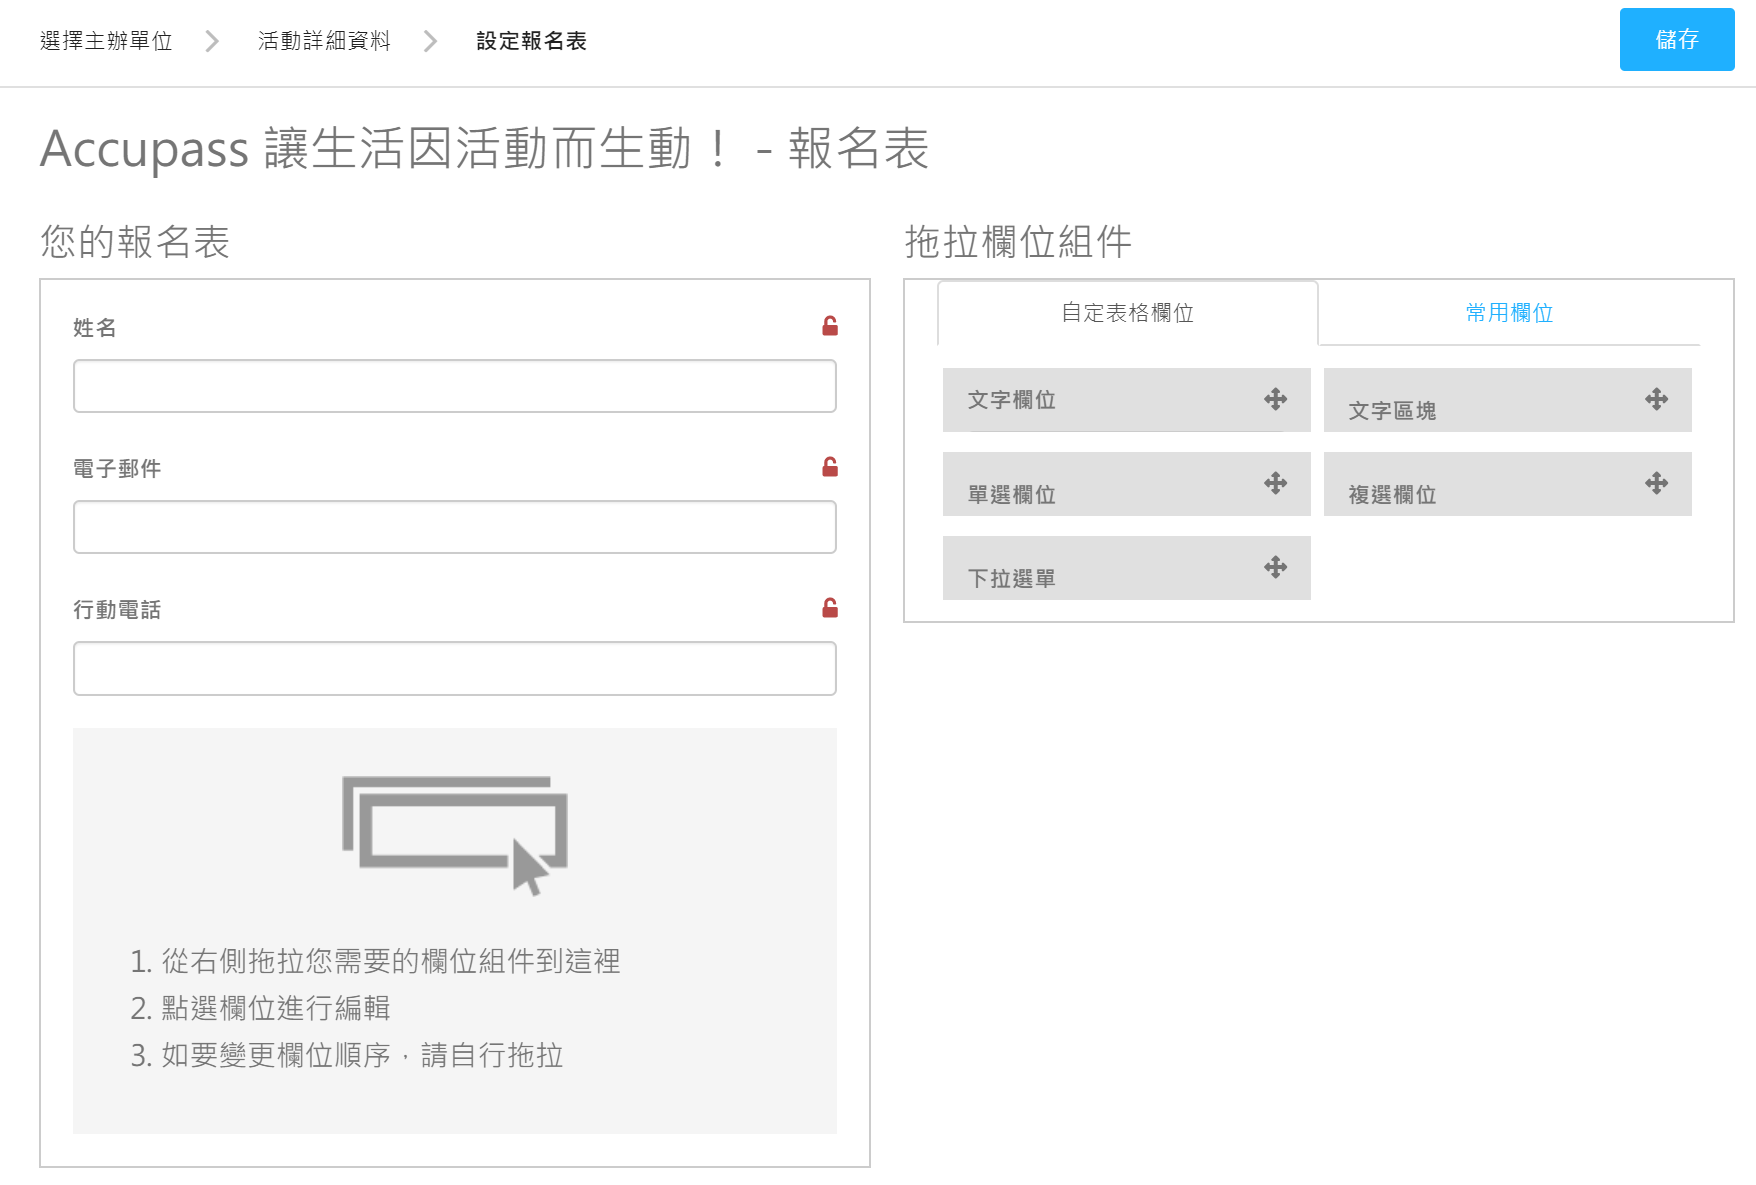Click the 行動電話 field label
The height and width of the screenshot is (1185, 1756).
[x=117, y=610]
